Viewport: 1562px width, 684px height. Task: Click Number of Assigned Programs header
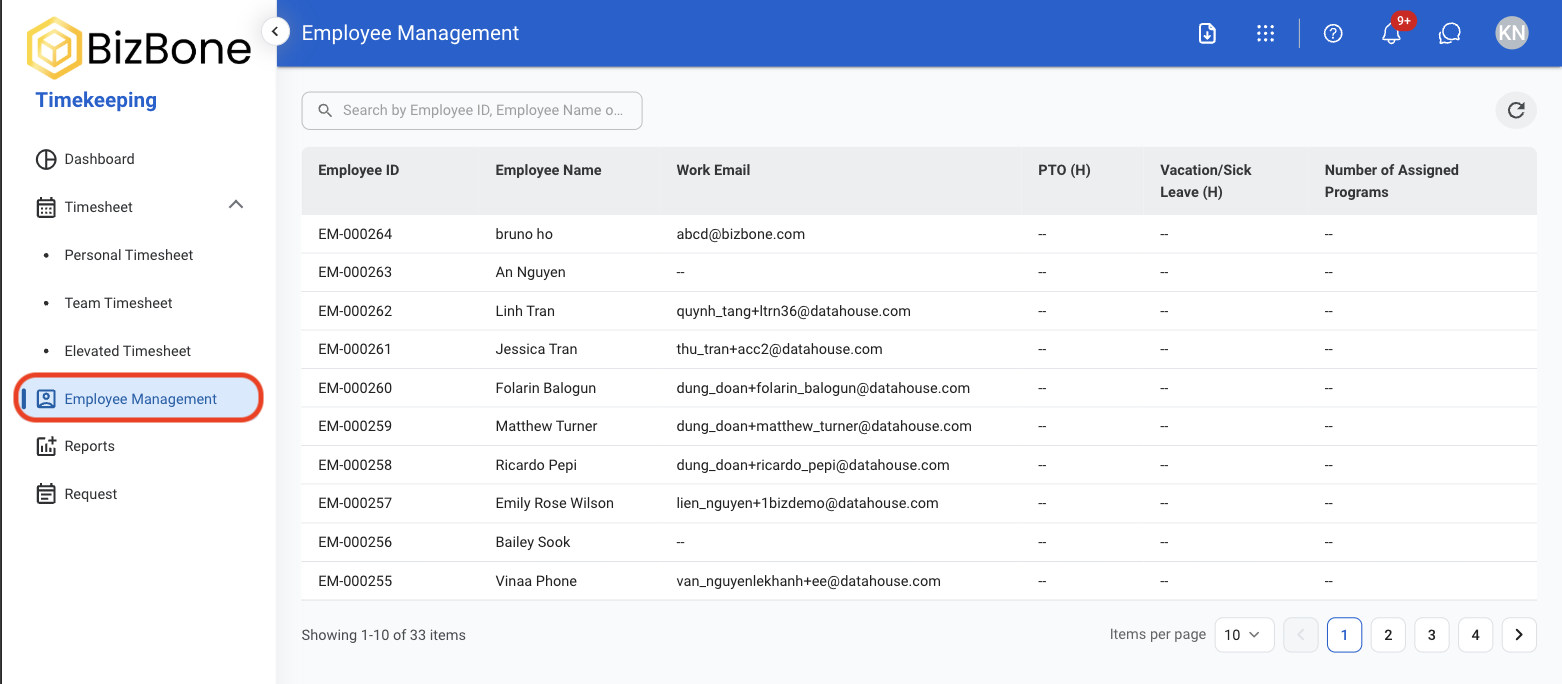(1392, 181)
